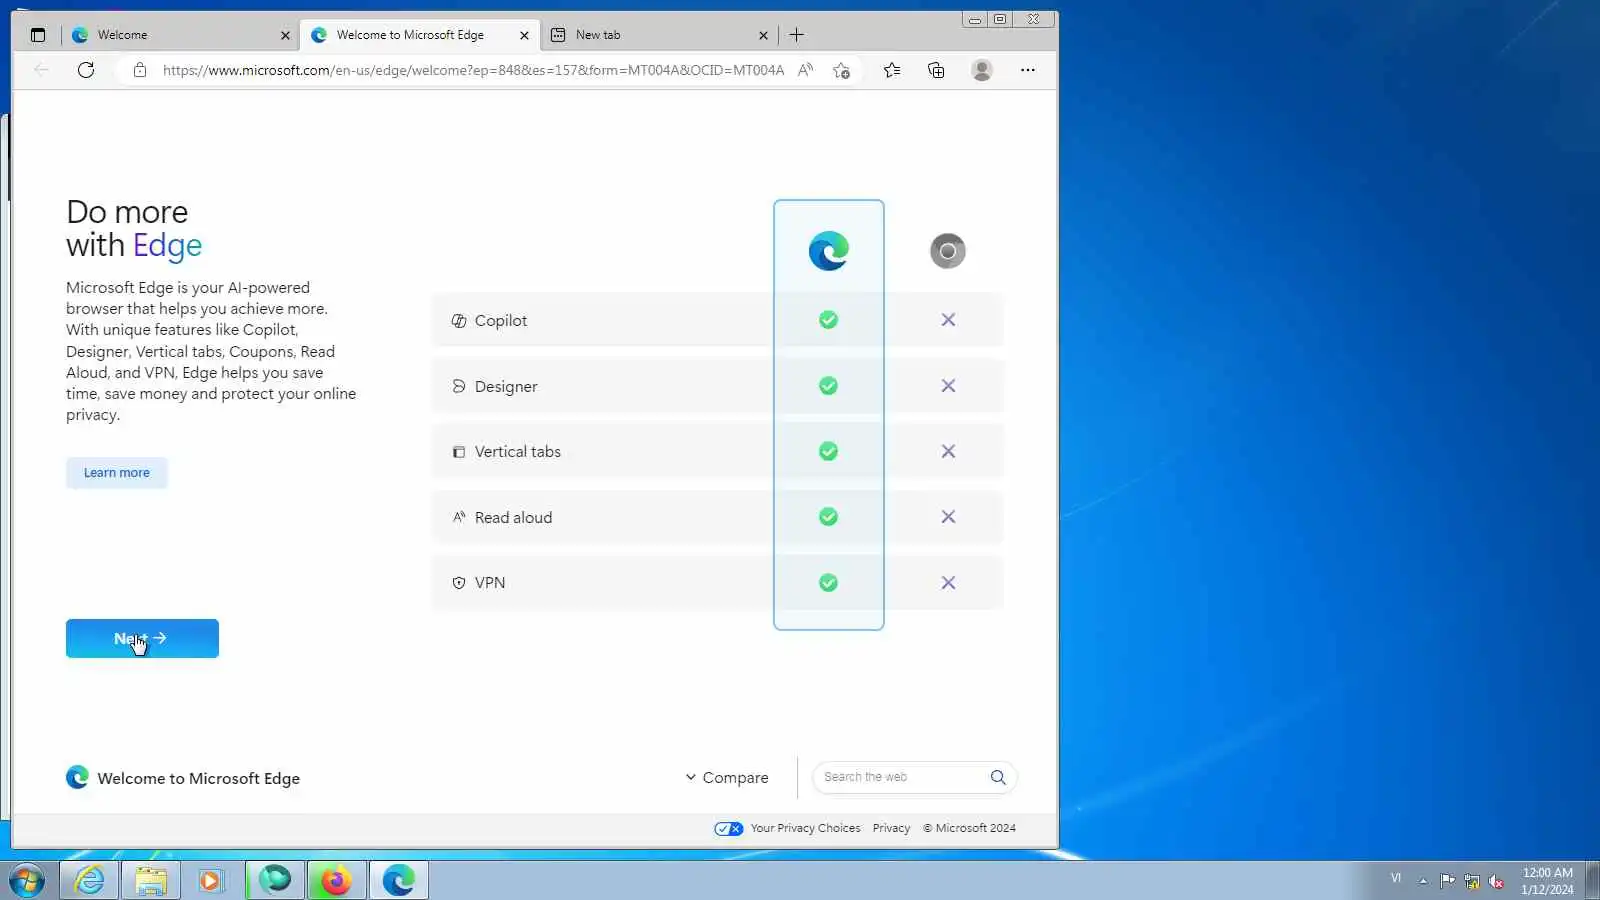
Task: Click the green checkmark in the Designer row
Action: (828, 386)
